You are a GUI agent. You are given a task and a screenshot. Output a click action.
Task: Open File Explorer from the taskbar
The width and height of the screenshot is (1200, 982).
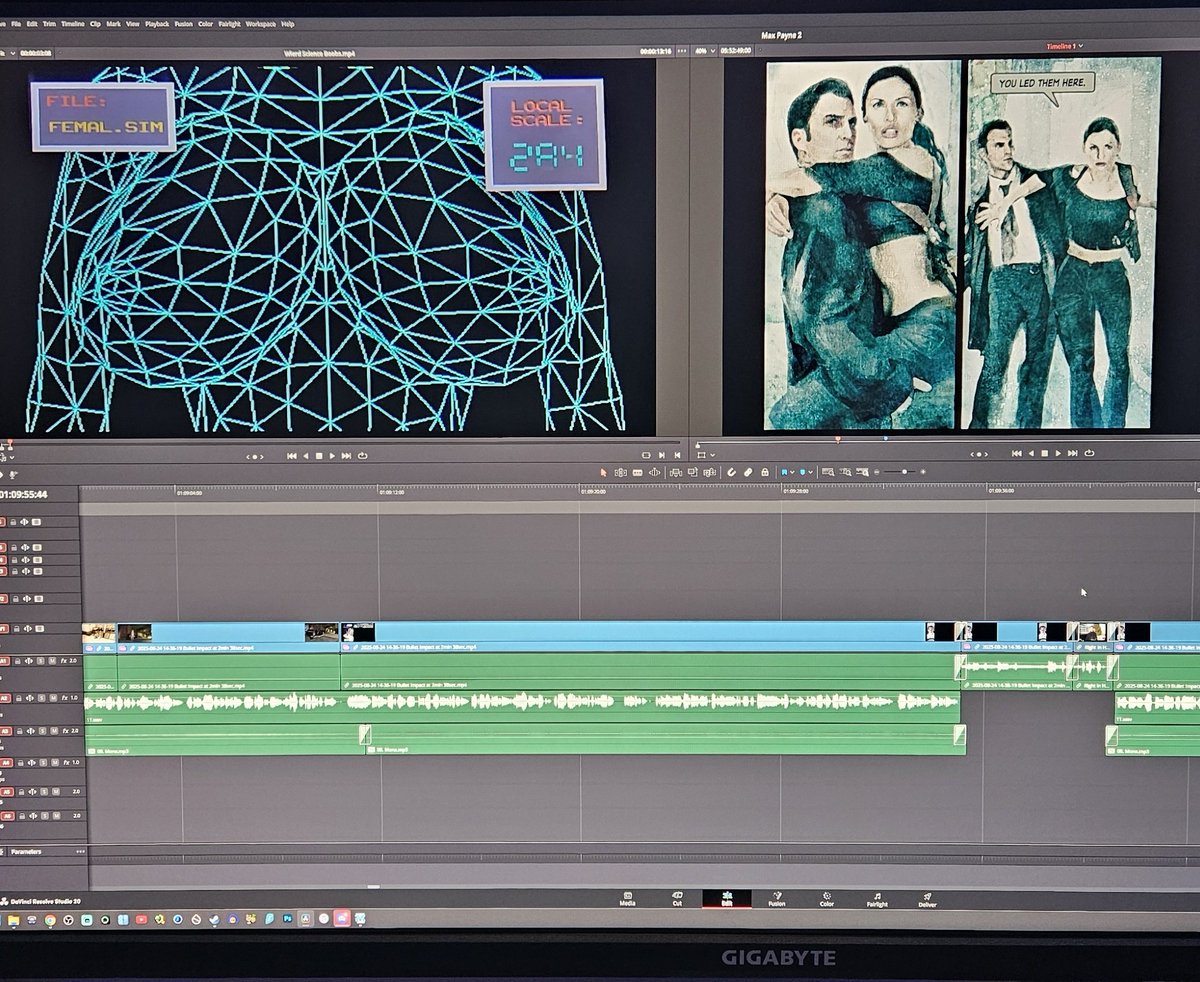(x=13, y=919)
